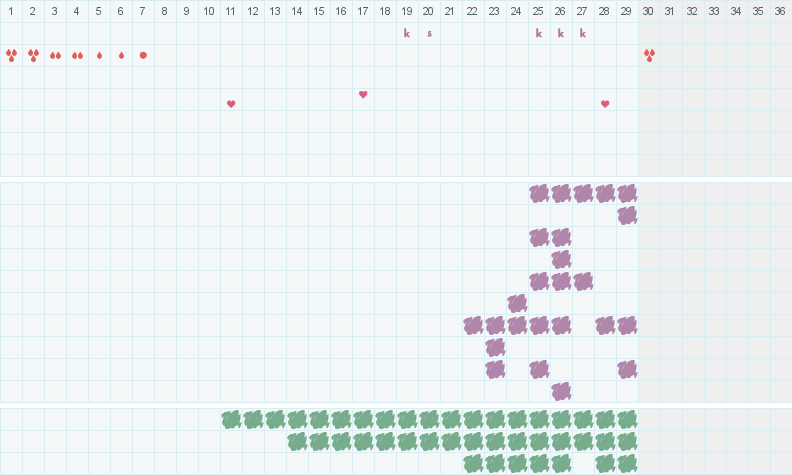
Task: Select the green mark in day 13 column
Action: coord(275,419)
